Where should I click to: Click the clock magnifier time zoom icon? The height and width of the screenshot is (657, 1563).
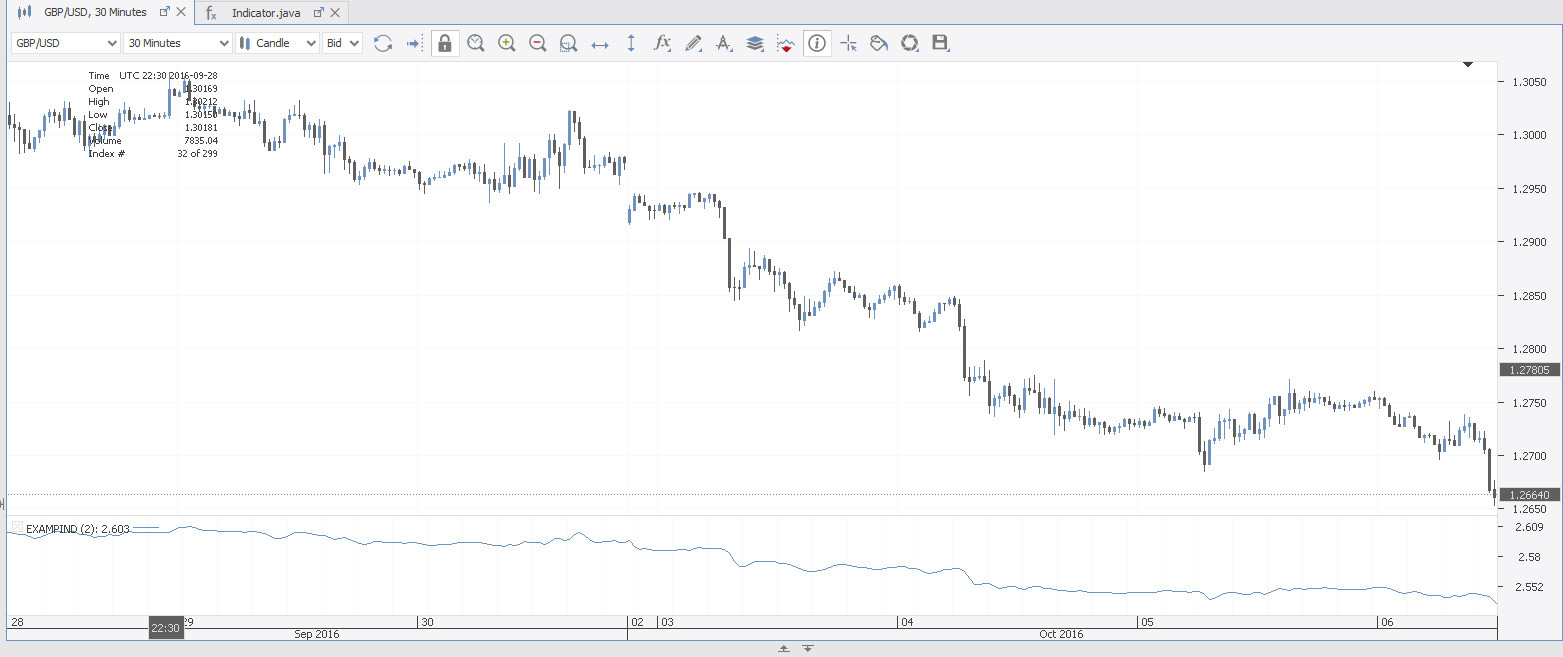pos(476,43)
